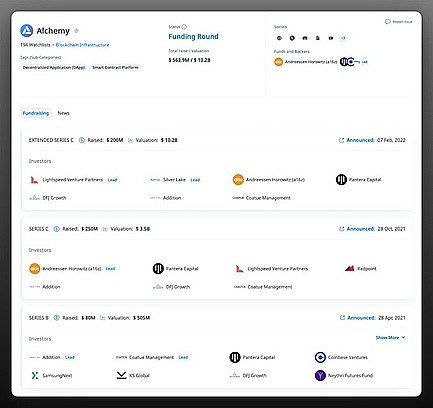Open Silver Lake investor in Extended Series C
This screenshot has height=408, width=433.
168,180
